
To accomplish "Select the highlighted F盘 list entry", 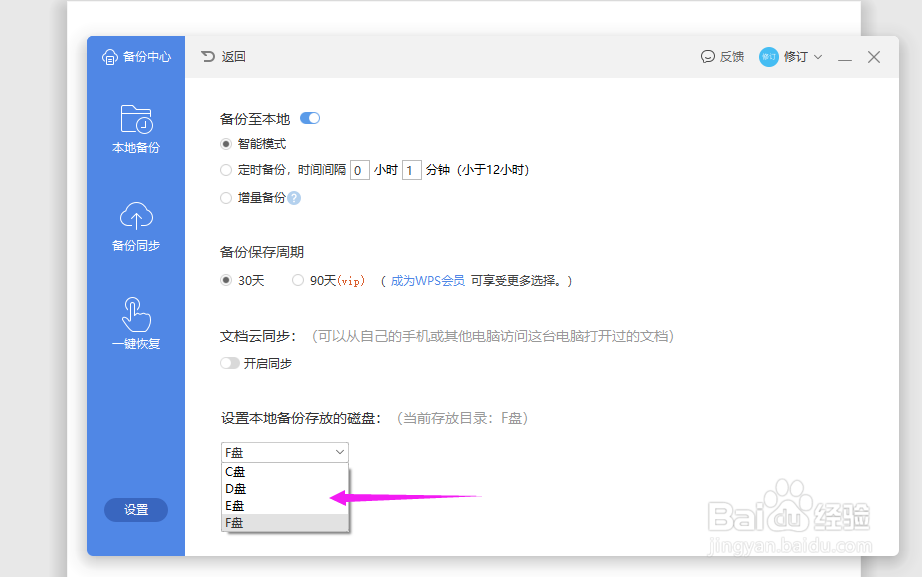I will (285, 523).
